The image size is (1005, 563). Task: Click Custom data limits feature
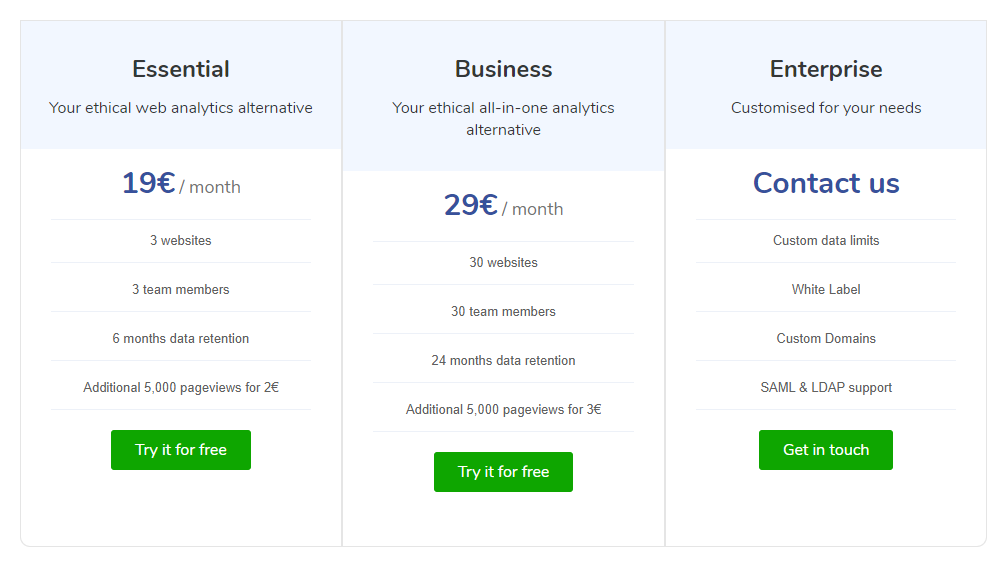[826, 240]
